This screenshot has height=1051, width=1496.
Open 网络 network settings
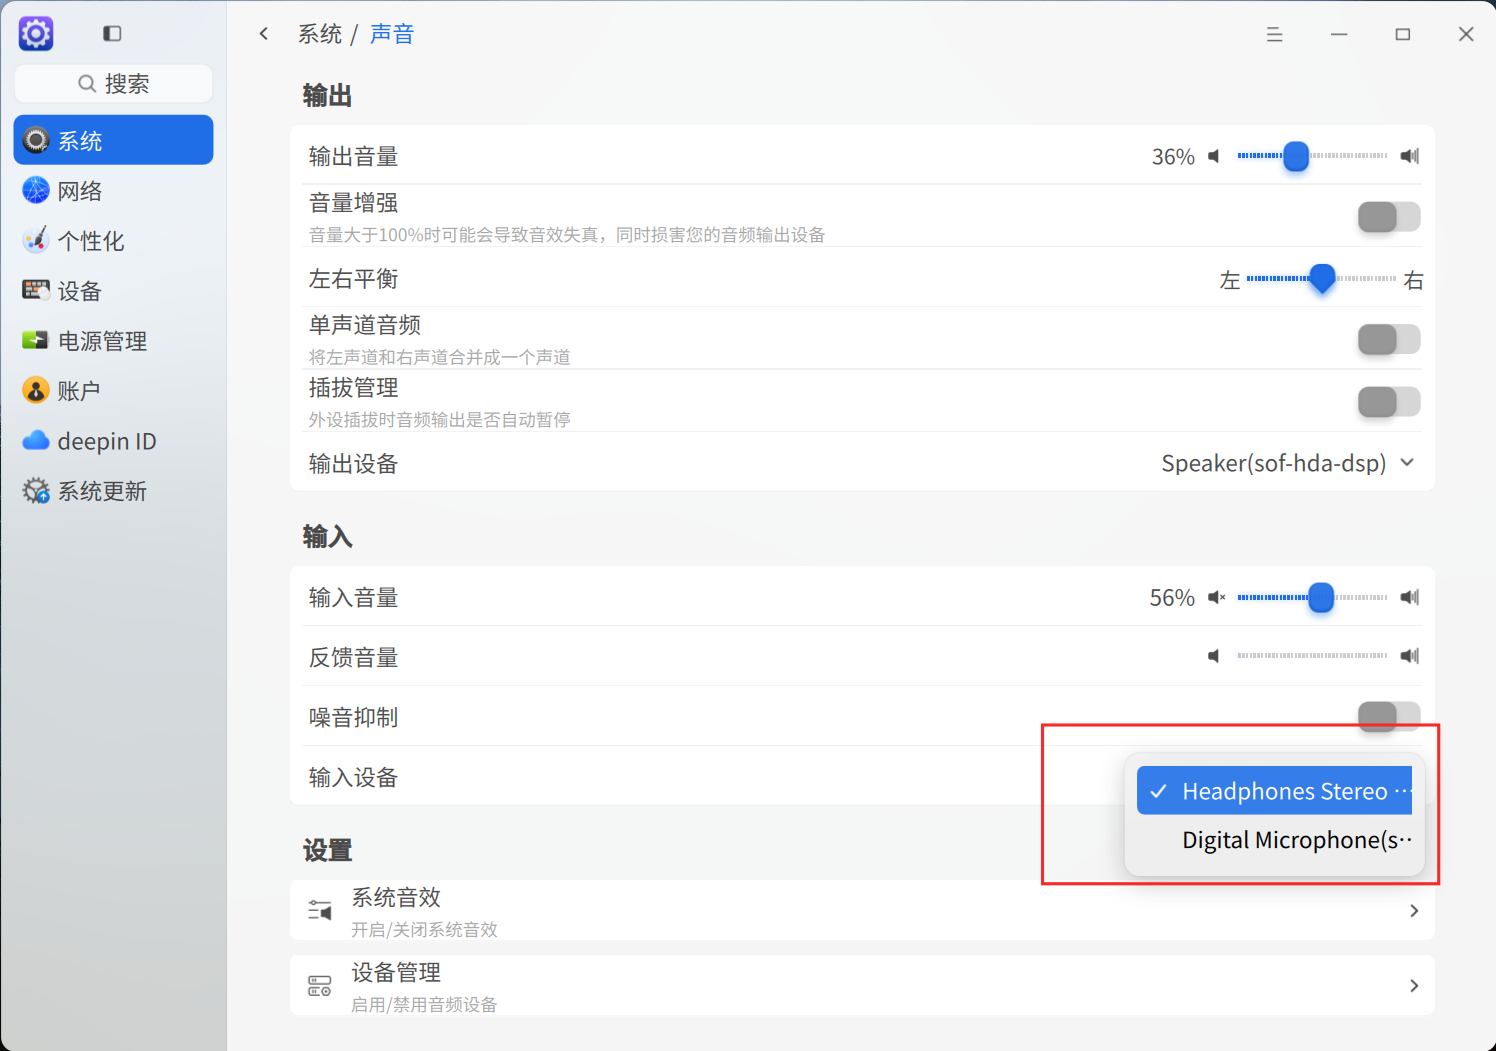(x=113, y=190)
